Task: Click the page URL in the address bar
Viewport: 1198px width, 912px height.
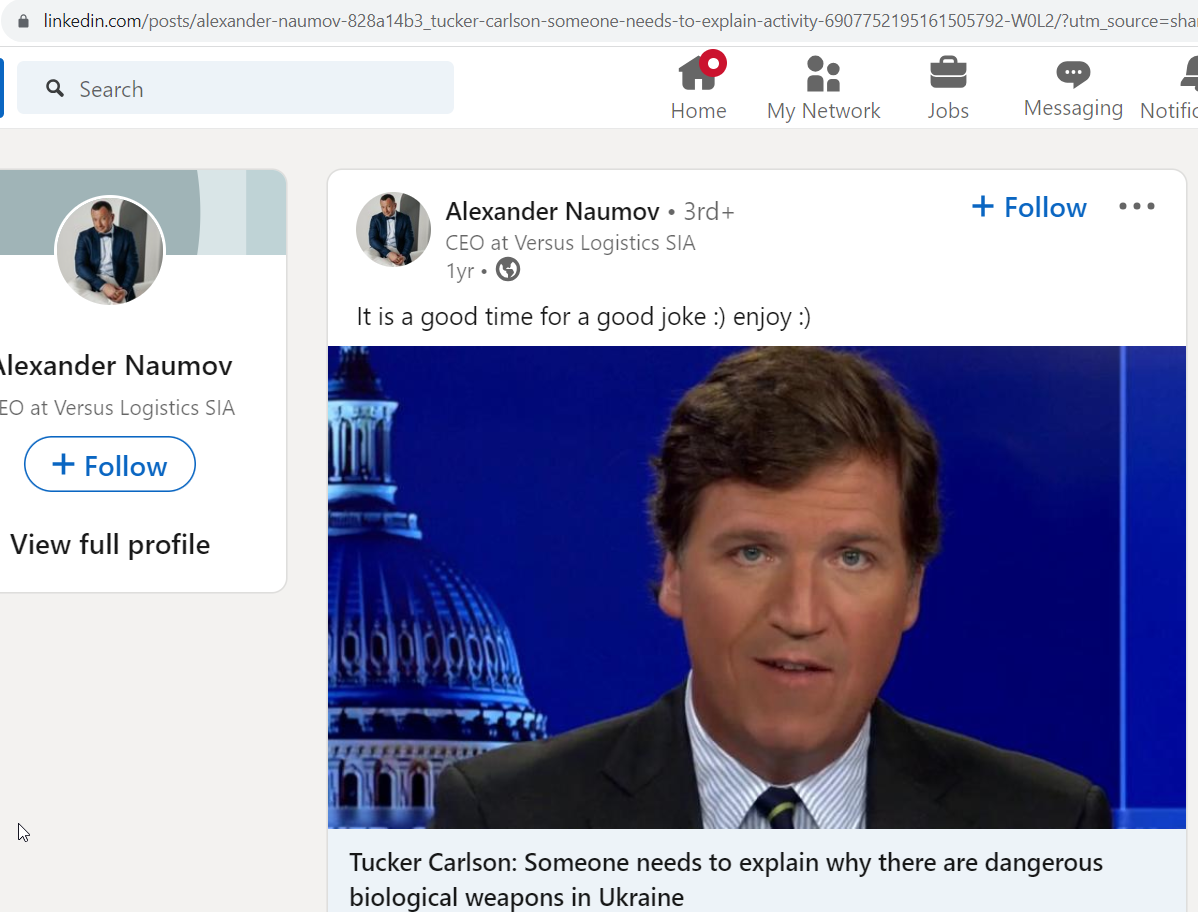Action: [620, 21]
